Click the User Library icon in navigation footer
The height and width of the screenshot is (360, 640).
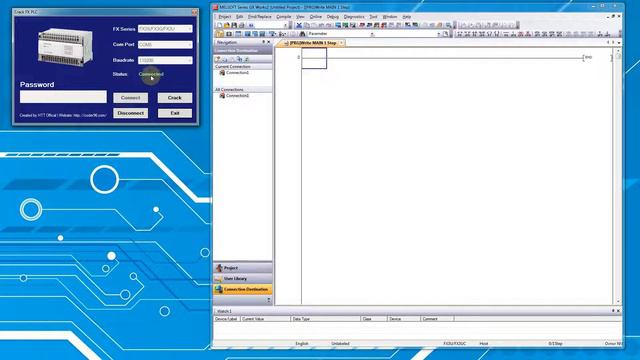coord(218,278)
